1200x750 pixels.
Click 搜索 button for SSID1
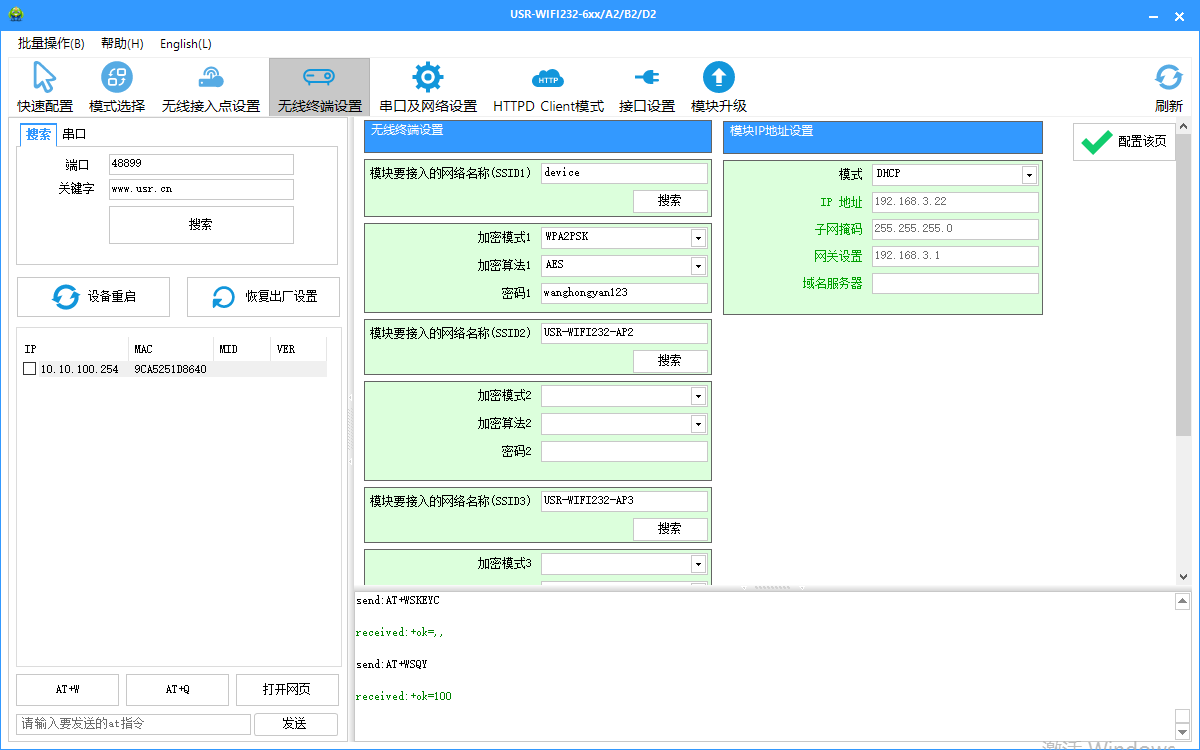670,201
